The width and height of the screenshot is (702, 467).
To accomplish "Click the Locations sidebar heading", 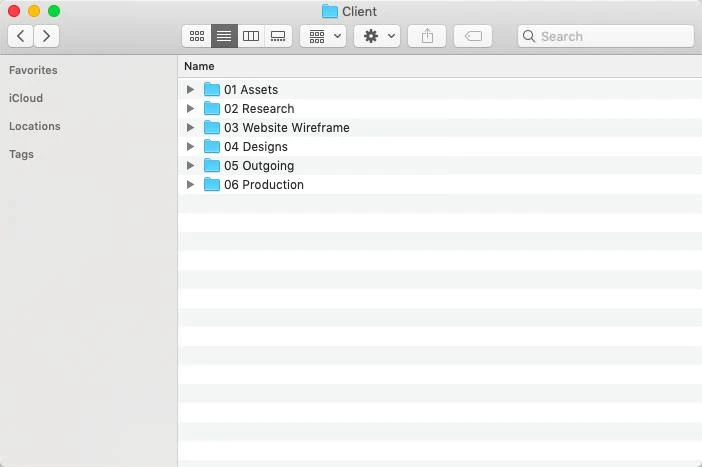I will click(x=34, y=126).
